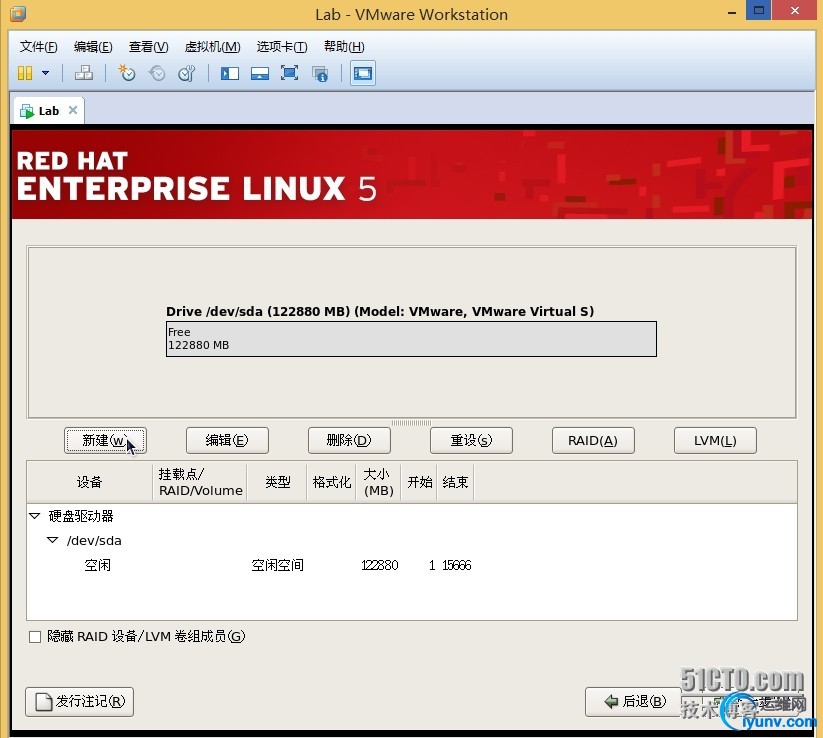Click the 结束 column header
Image resolution: width=823 pixels, height=738 pixels.
click(455, 482)
